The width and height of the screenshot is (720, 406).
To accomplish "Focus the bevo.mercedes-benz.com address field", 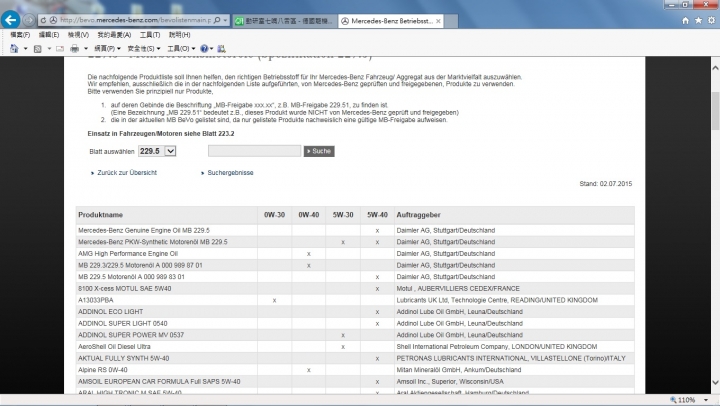I will pyautogui.click(x=135, y=20).
